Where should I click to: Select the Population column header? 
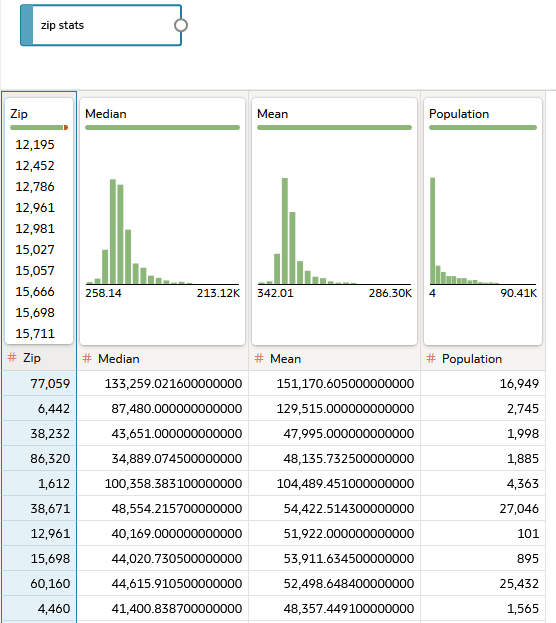point(483,359)
